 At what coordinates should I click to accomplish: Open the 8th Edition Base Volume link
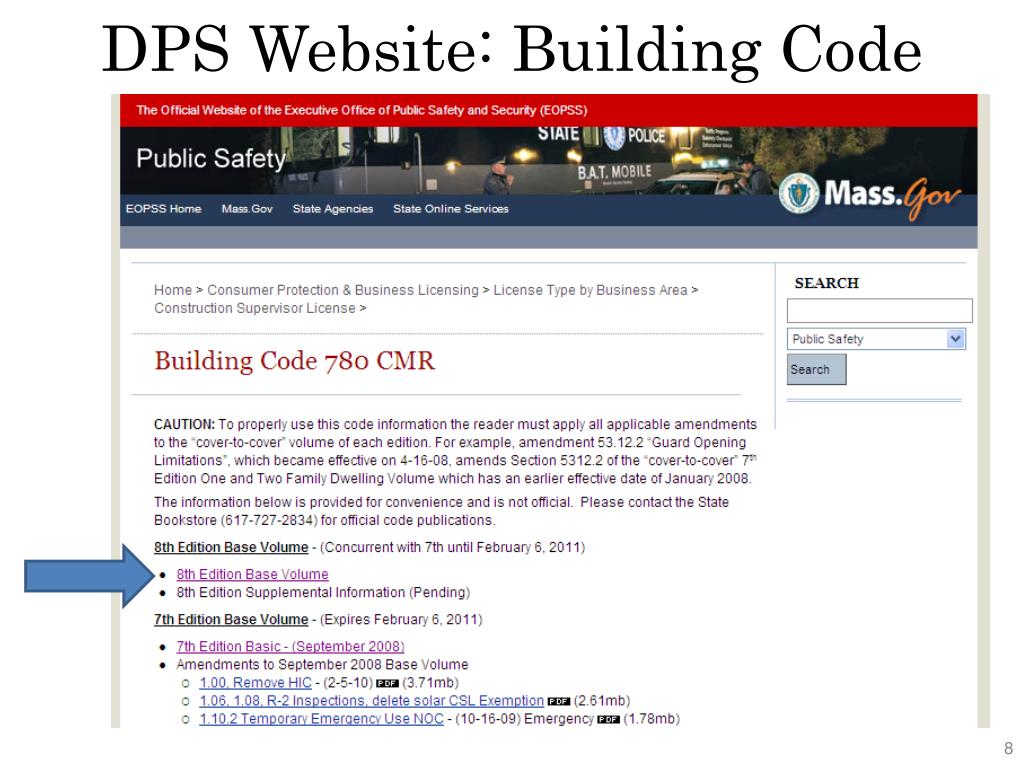250,574
